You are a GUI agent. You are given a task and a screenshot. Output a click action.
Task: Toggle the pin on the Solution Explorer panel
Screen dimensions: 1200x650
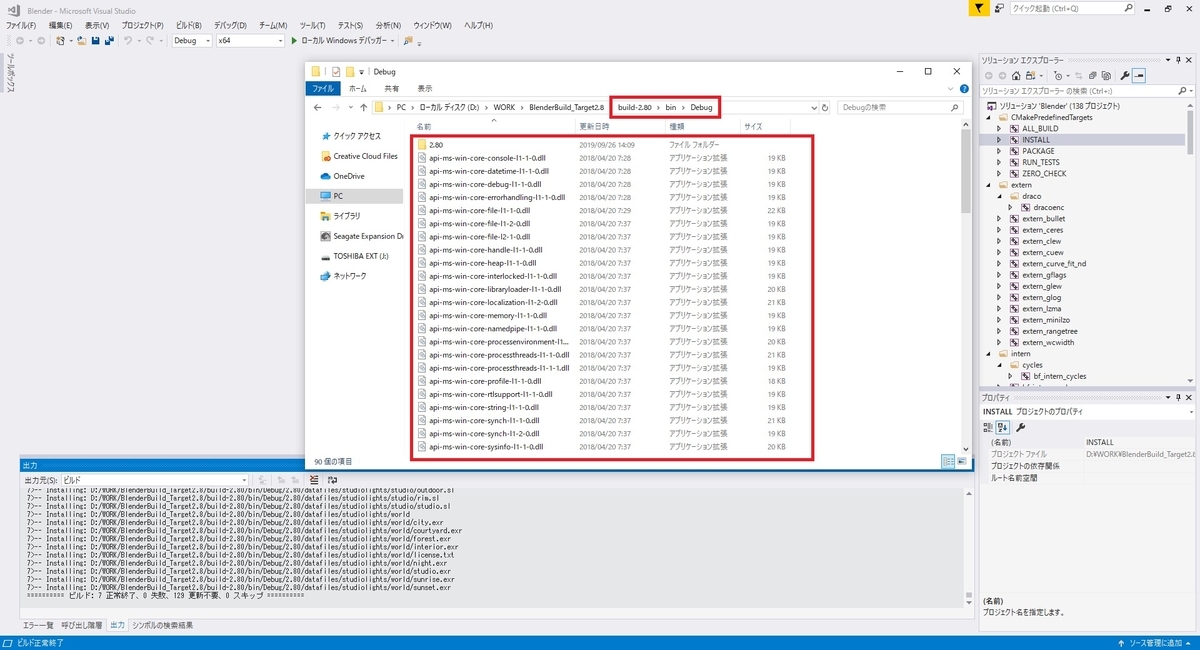coord(1179,60)
